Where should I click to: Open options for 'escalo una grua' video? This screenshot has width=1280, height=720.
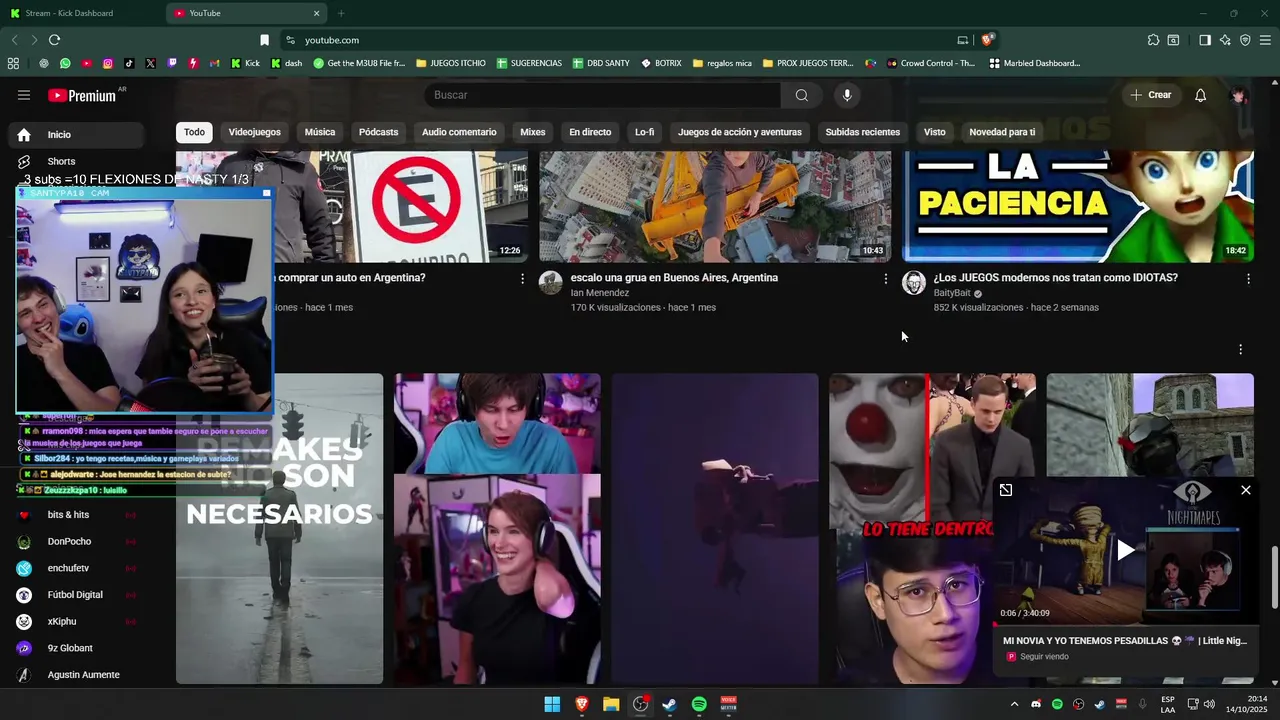(885, 279)
